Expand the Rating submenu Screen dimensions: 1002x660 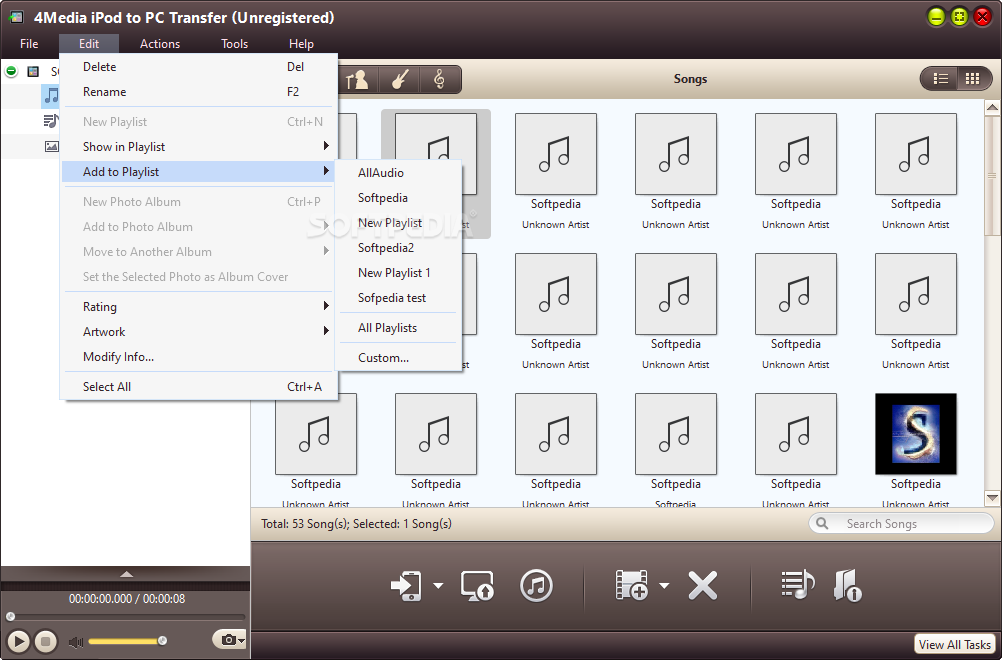[x=198, y=306]
